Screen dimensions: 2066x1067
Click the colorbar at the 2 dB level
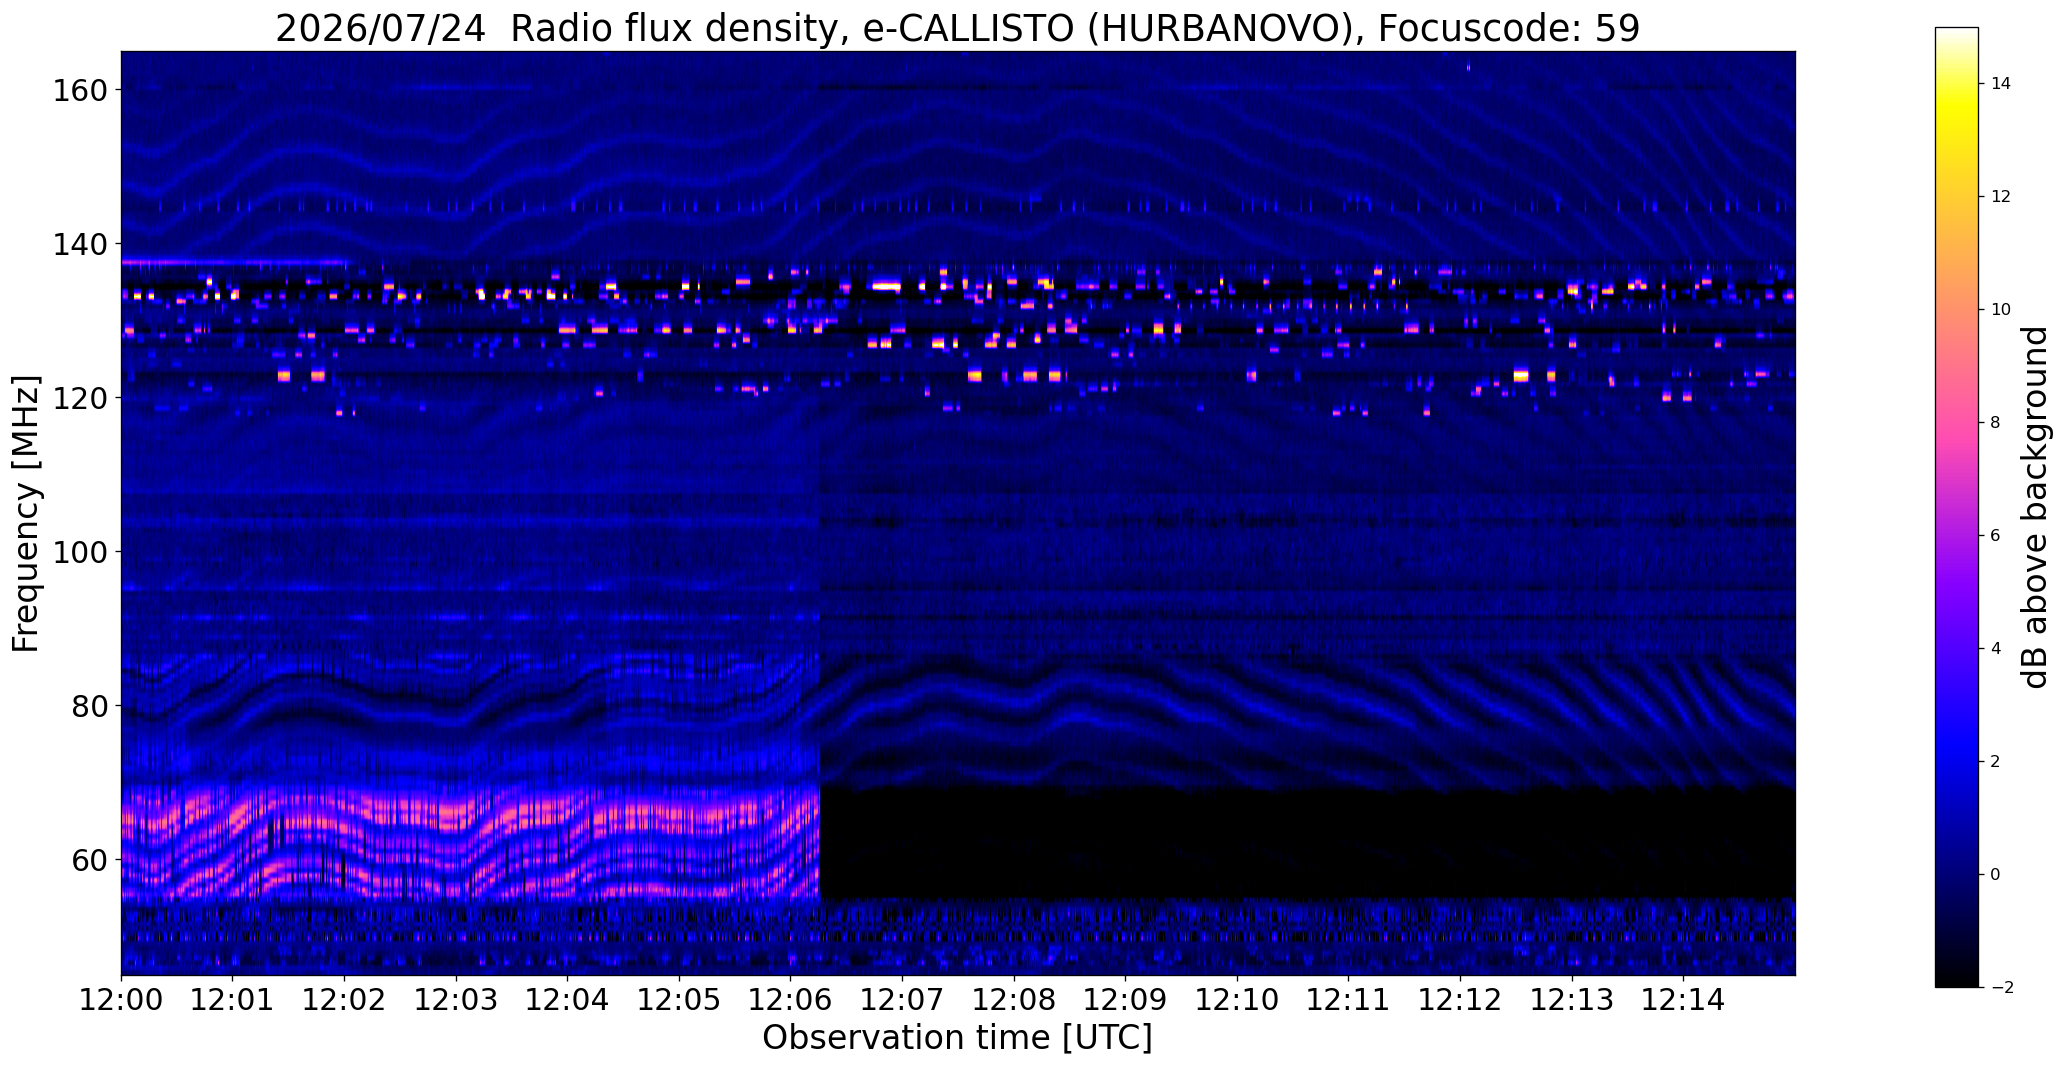coord(1957,761)
